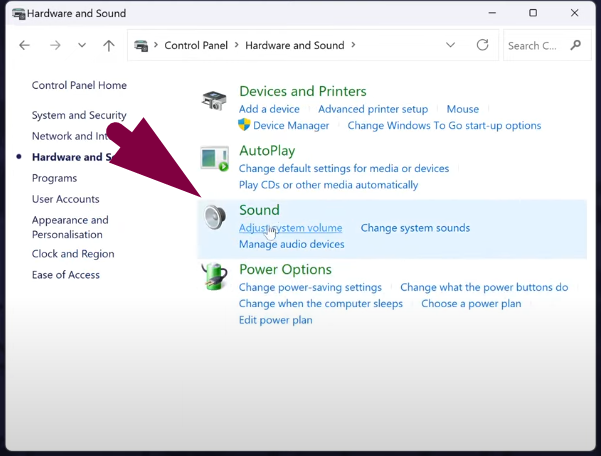Go up one level arrow

[109, 46]
